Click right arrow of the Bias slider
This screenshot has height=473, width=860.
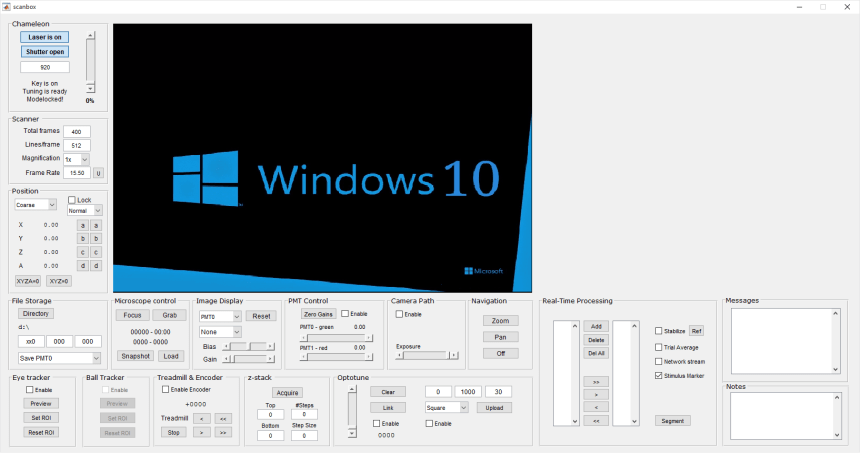270,346
